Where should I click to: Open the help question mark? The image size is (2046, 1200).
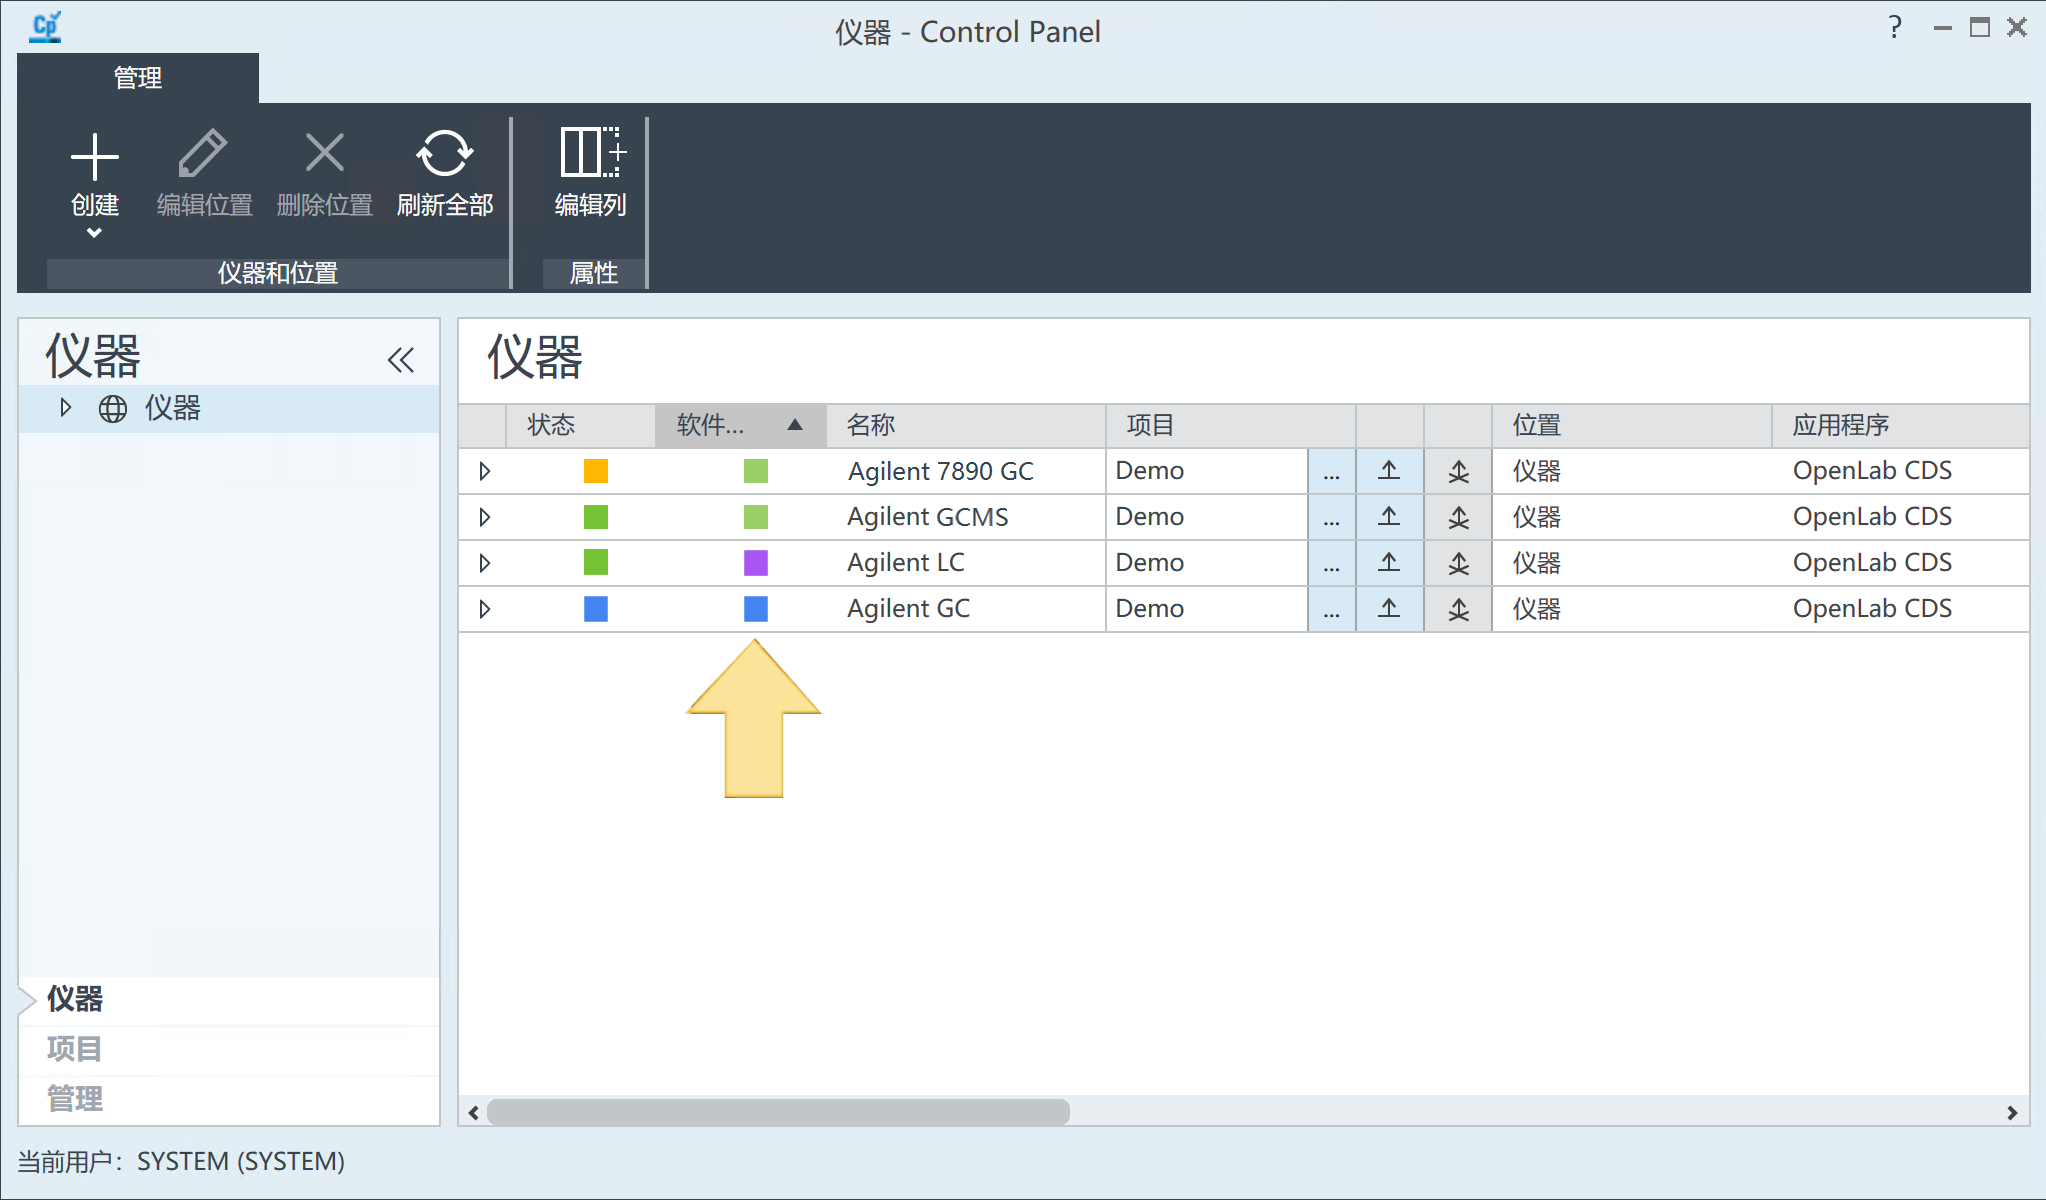click(1895, 27)
